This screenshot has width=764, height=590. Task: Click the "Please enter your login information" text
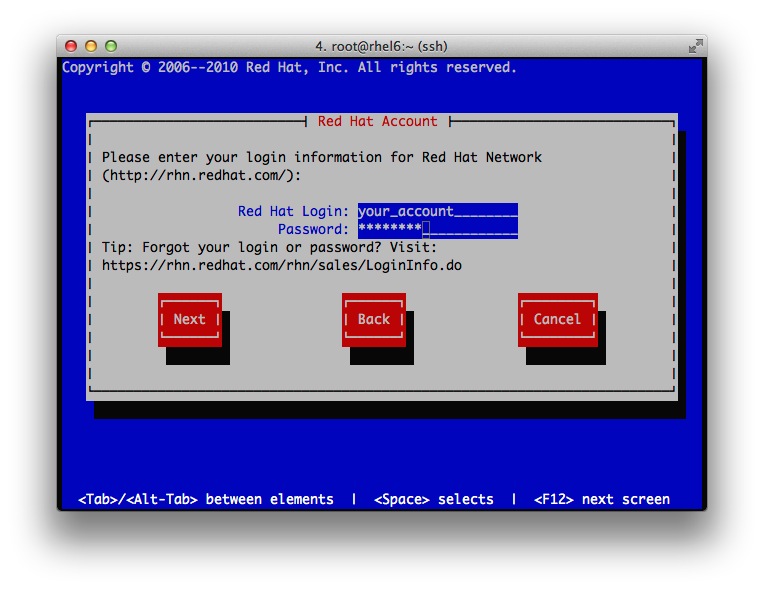pyautogui.click(x=322, y=157)
